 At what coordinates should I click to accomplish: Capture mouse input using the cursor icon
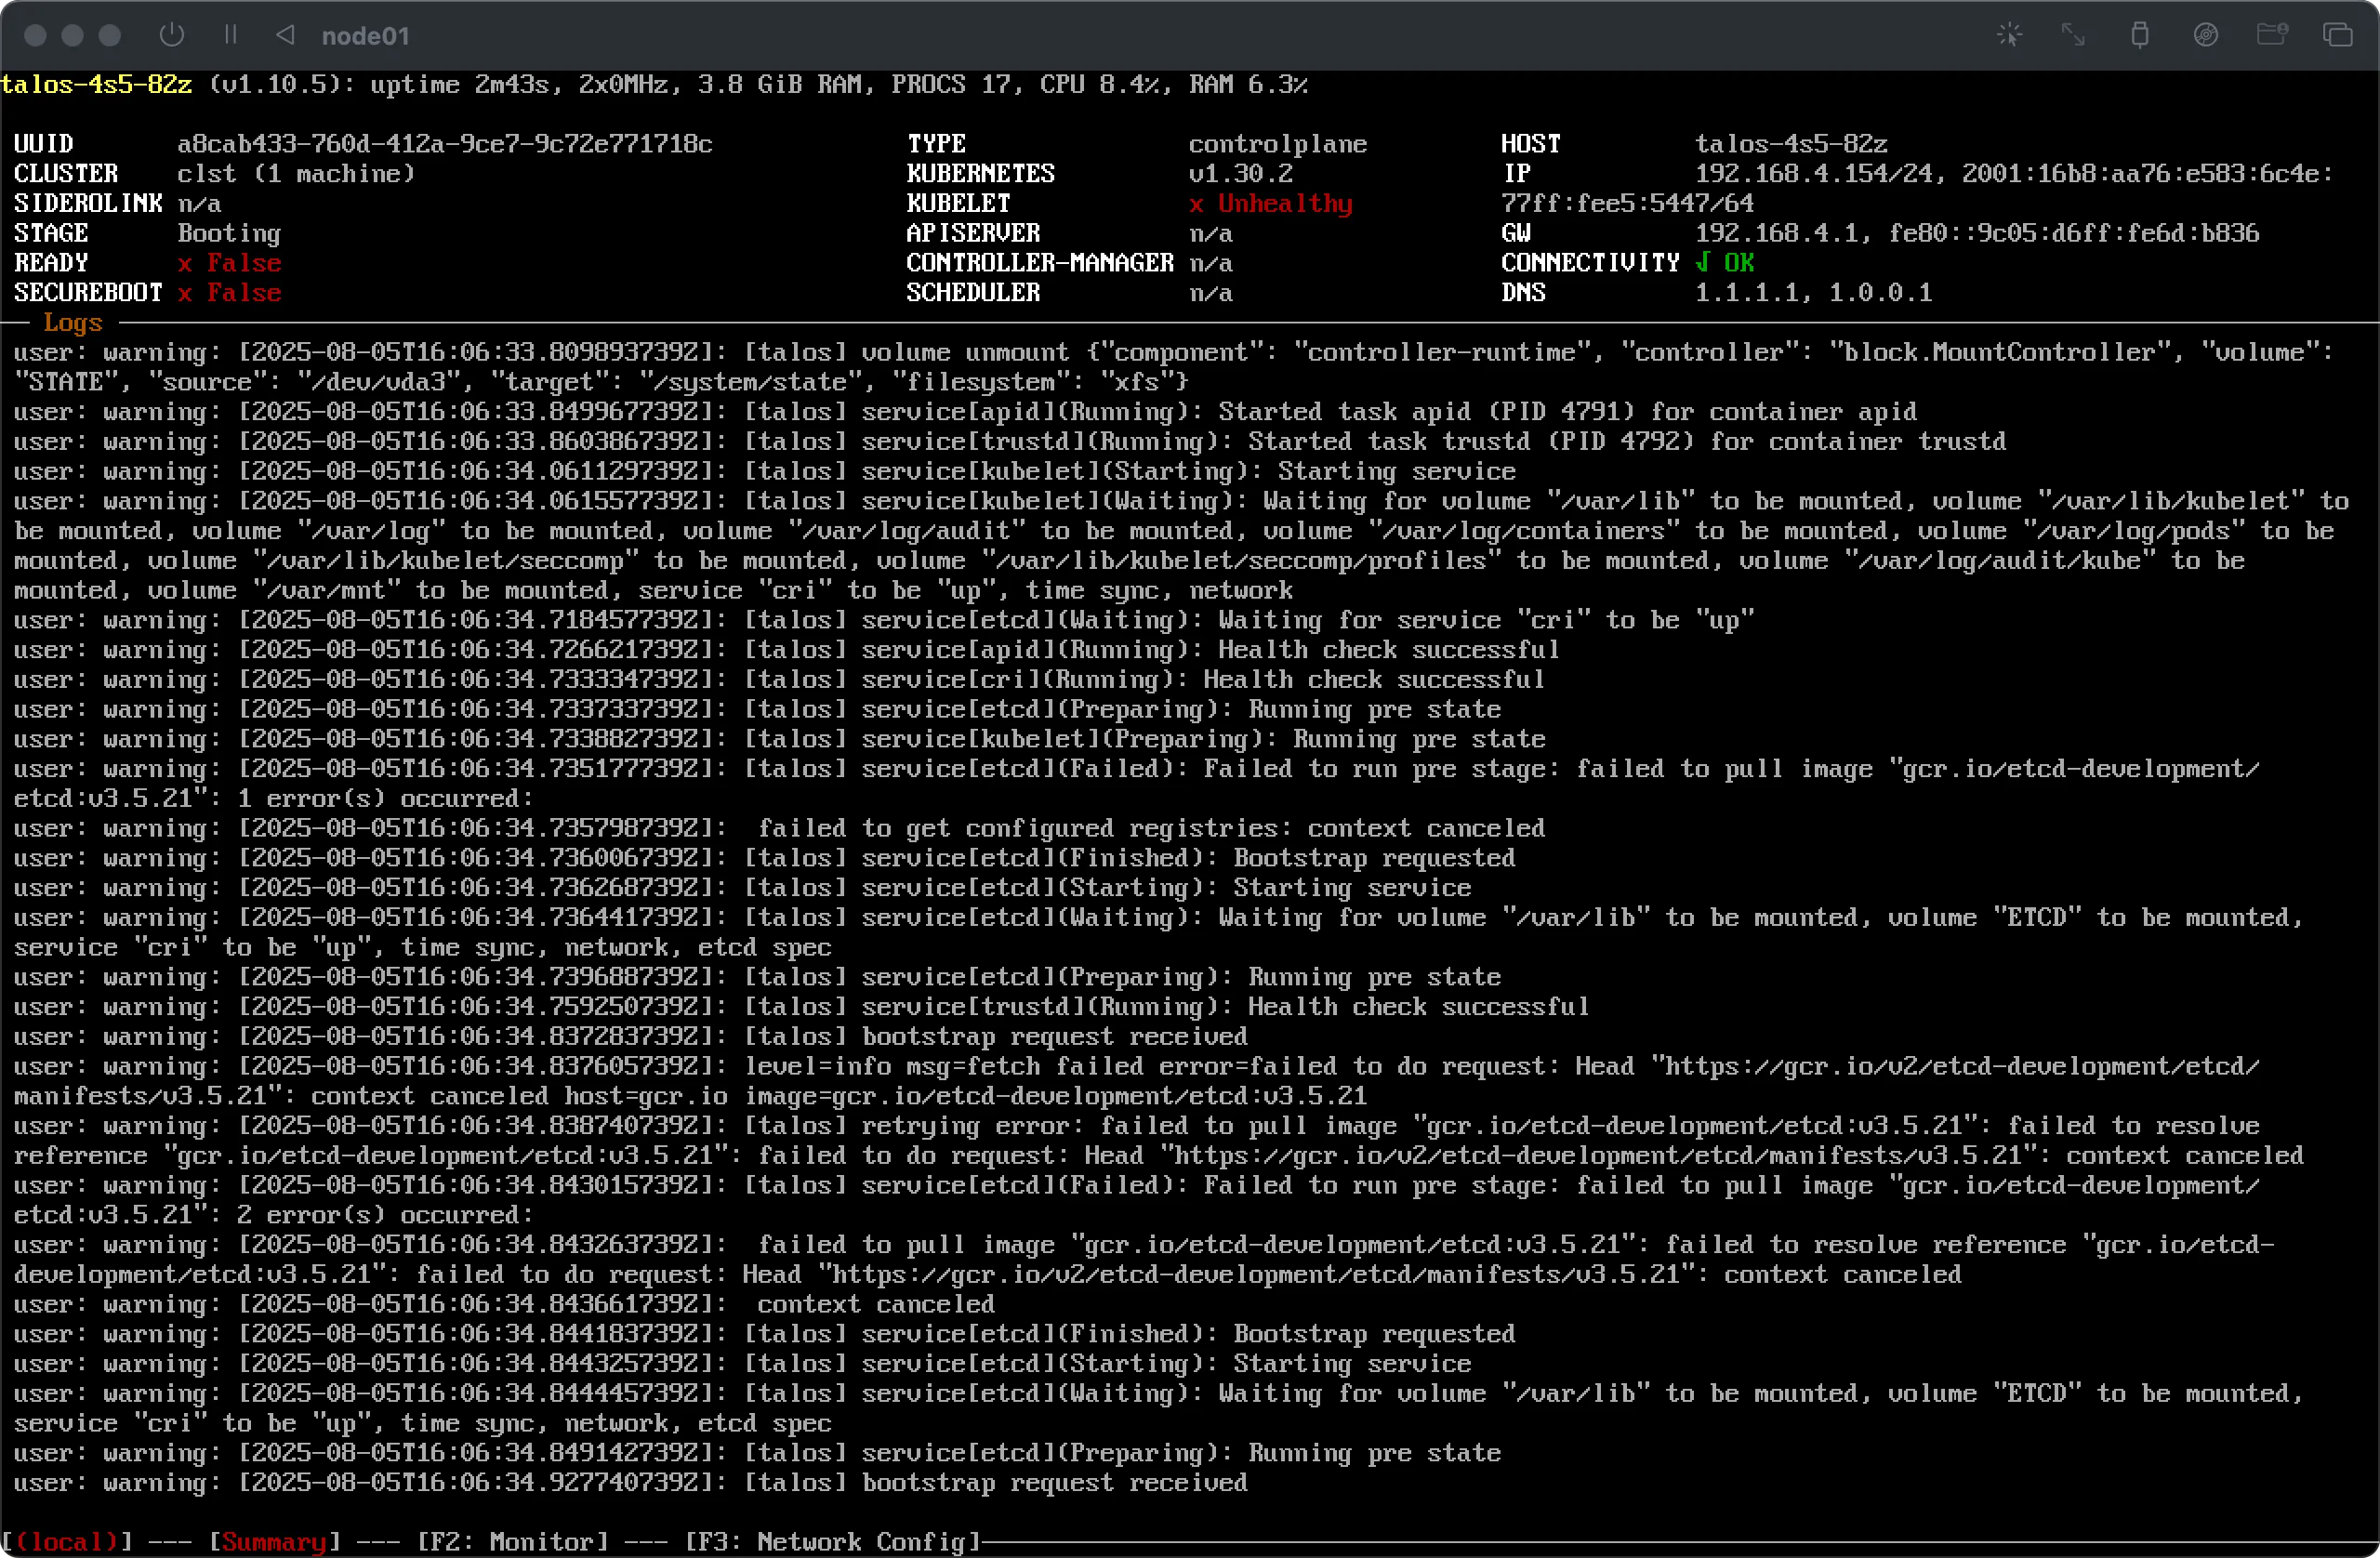click(2009, 34)
